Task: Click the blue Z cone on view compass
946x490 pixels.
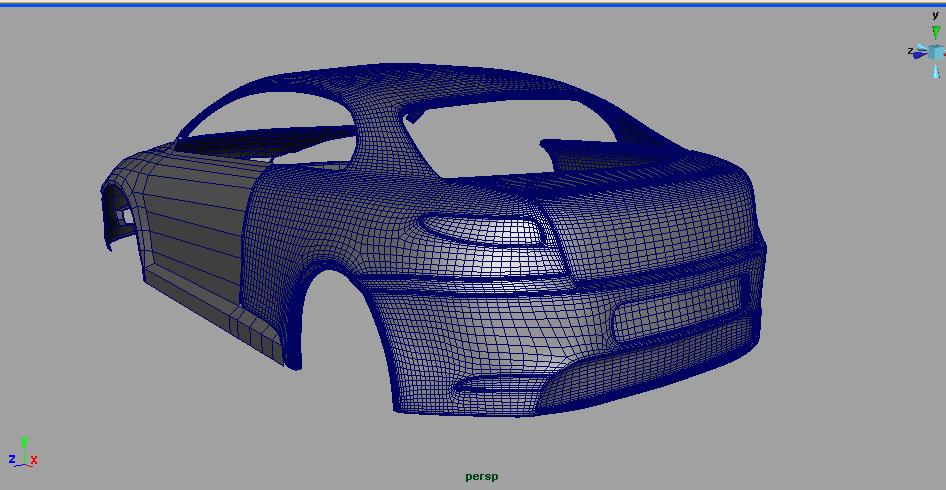Action: pos(920,54)
